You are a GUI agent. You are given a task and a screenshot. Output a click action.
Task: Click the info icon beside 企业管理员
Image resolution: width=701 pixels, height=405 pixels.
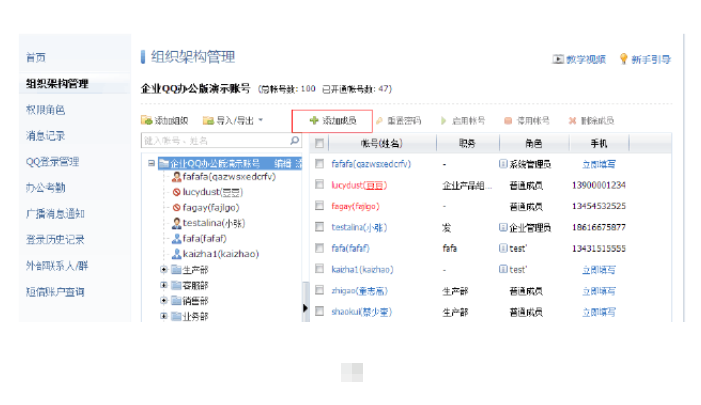(x=503, y=228)
